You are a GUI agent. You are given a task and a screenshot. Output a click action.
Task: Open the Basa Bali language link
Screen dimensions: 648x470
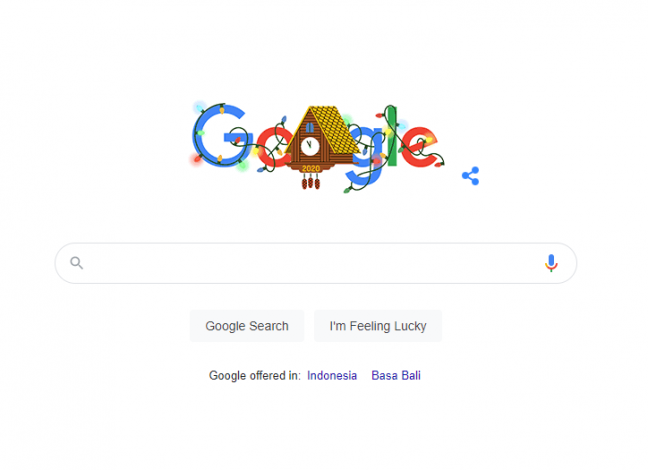click(396, 375)
